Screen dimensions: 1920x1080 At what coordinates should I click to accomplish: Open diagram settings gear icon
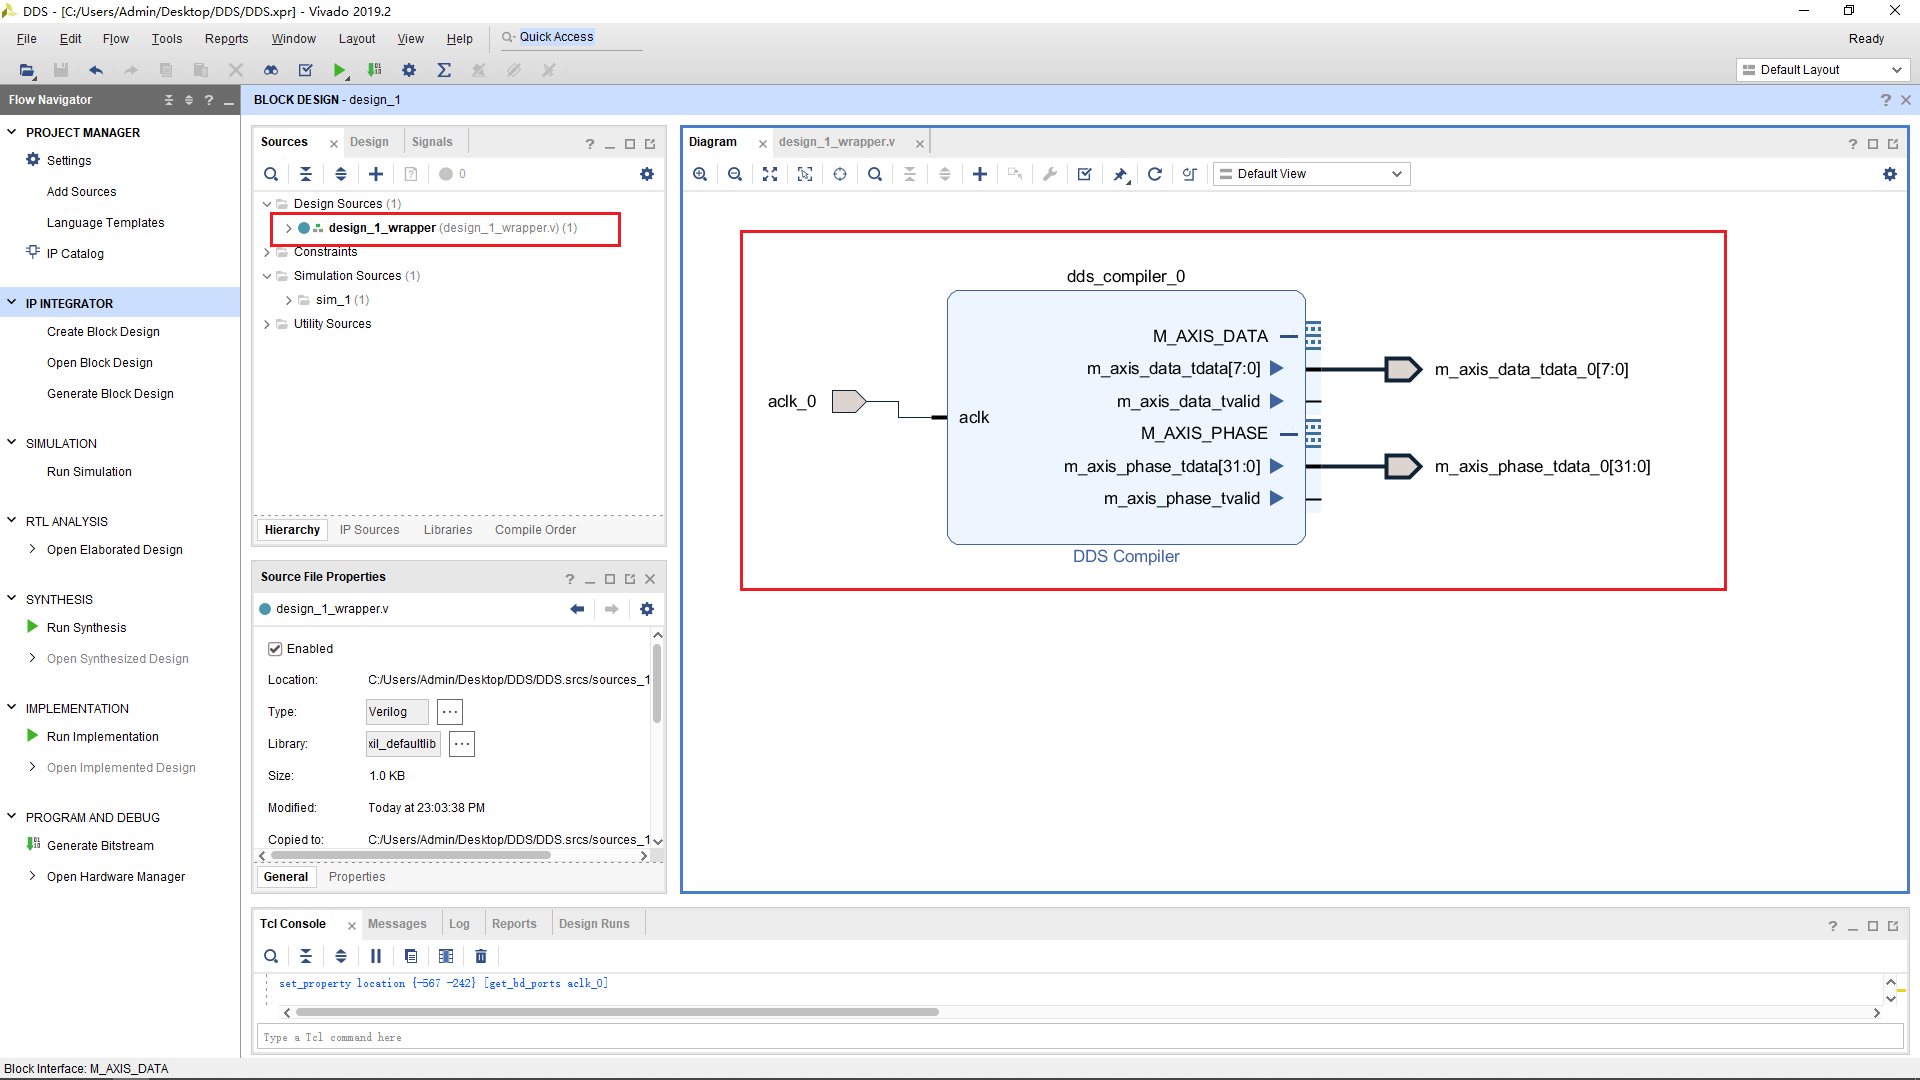[x=1889, y=174]
